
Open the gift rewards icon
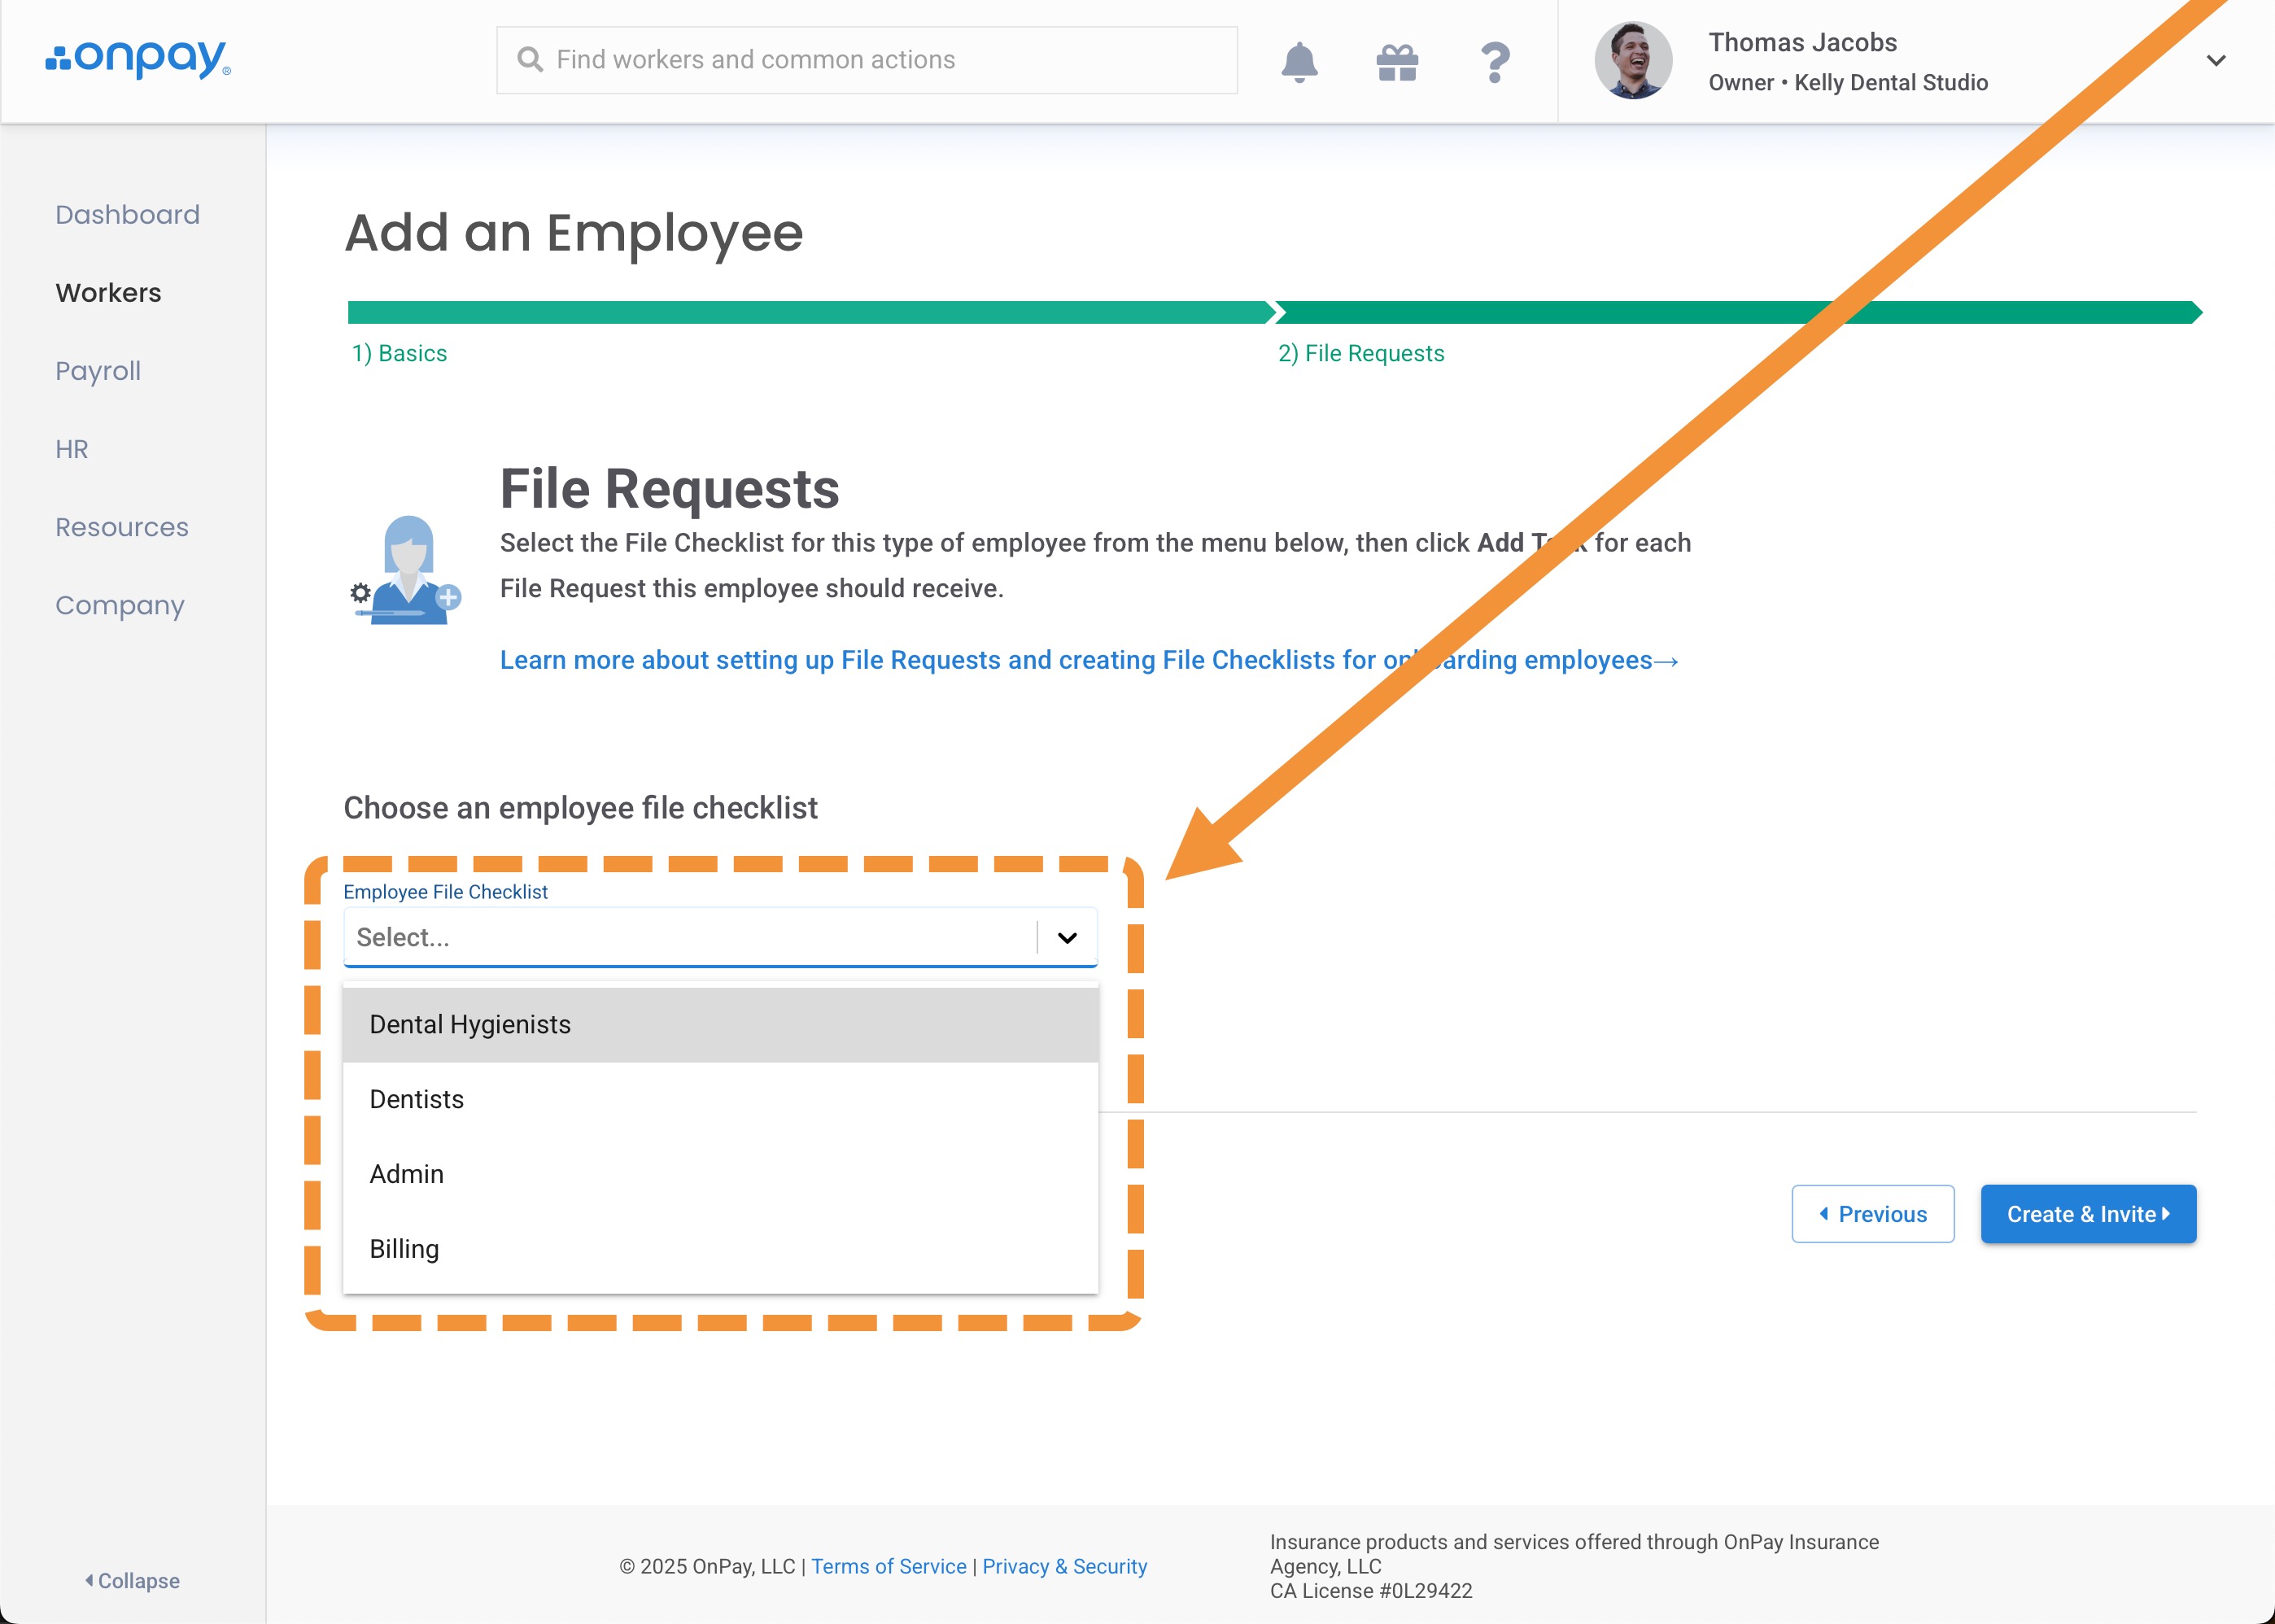point(1397,62)
